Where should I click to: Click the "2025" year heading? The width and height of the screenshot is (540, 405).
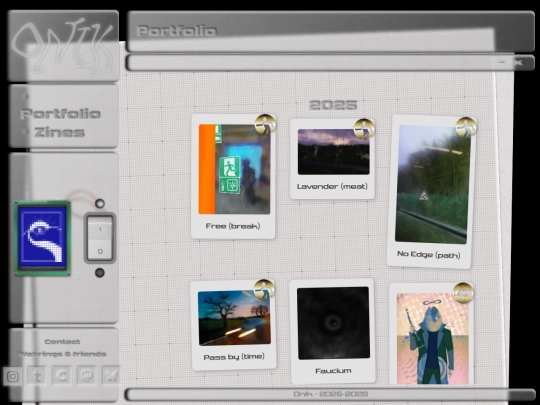tap(333, 105)
